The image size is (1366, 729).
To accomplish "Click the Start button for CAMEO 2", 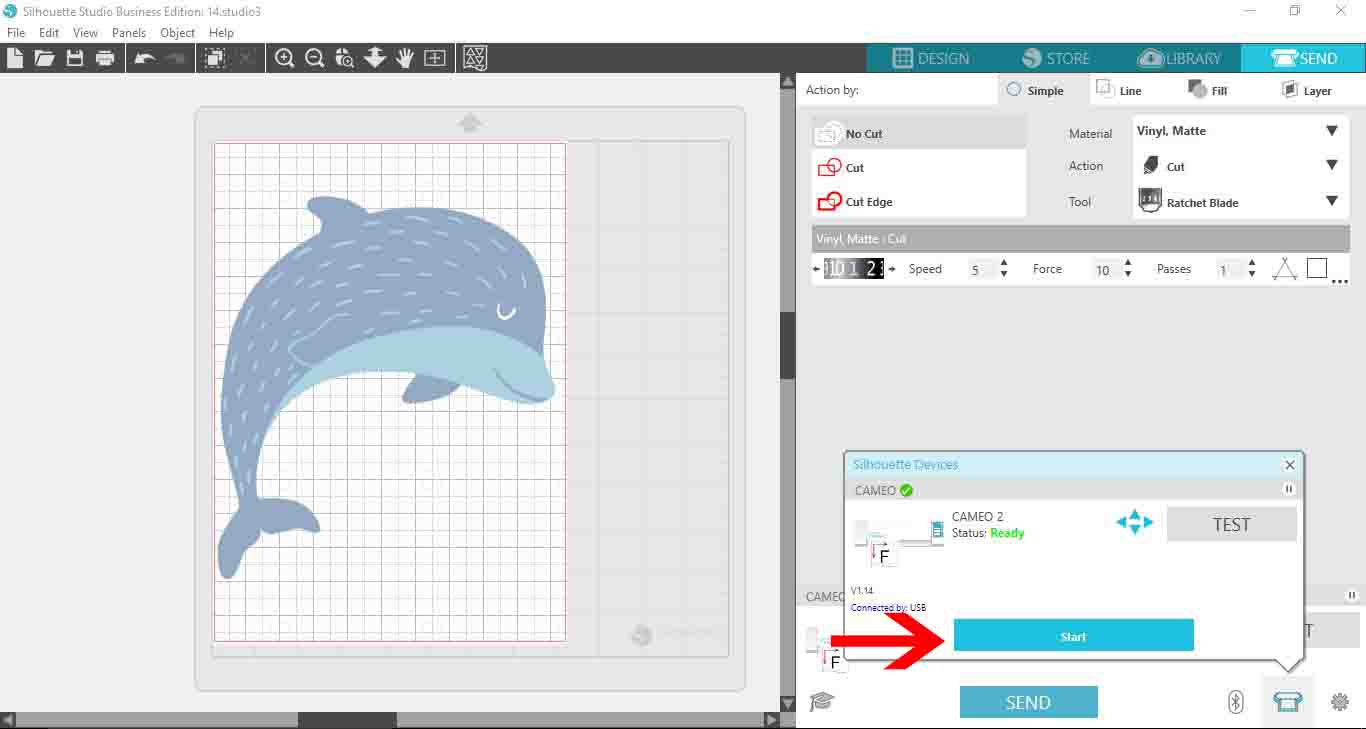I will click(x=1073, y=635).
